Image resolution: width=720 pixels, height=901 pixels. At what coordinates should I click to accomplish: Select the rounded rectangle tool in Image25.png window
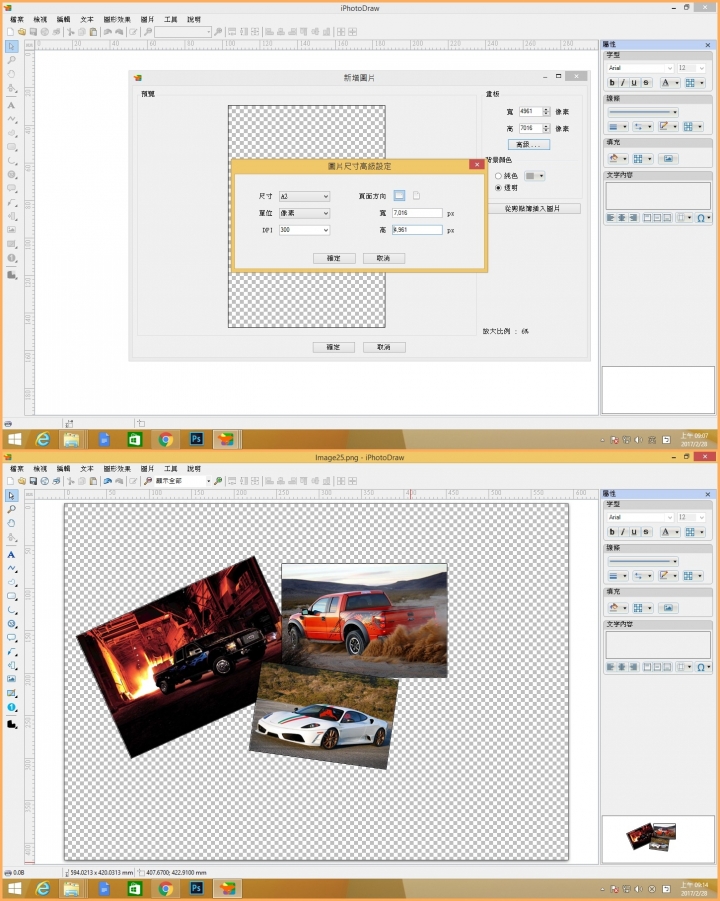pyautogui.click(x=11, y=596)
